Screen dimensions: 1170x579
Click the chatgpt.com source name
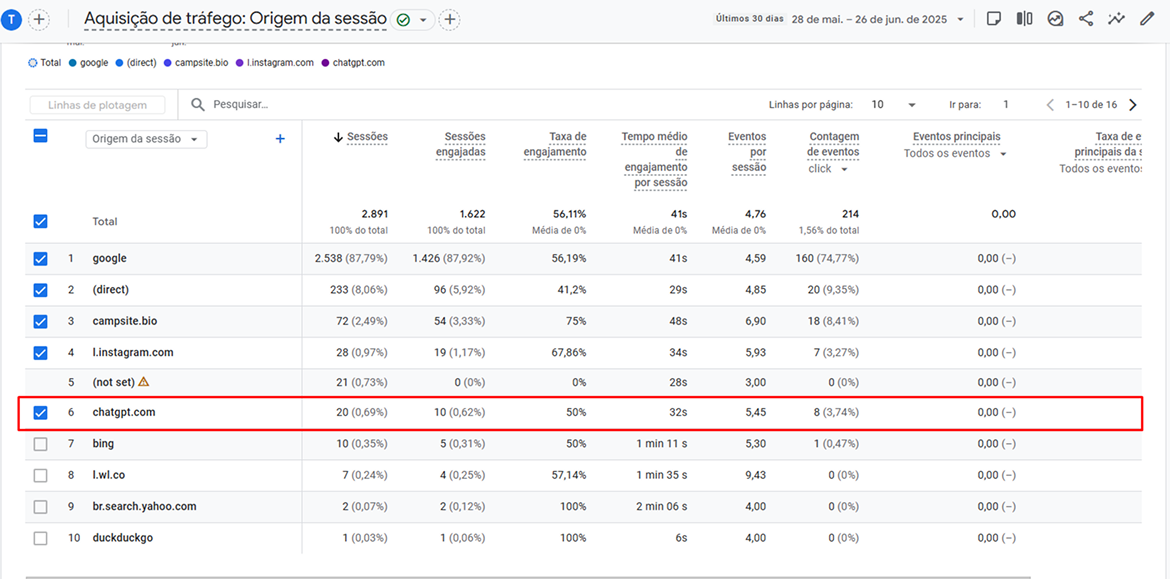coord(124,412)
